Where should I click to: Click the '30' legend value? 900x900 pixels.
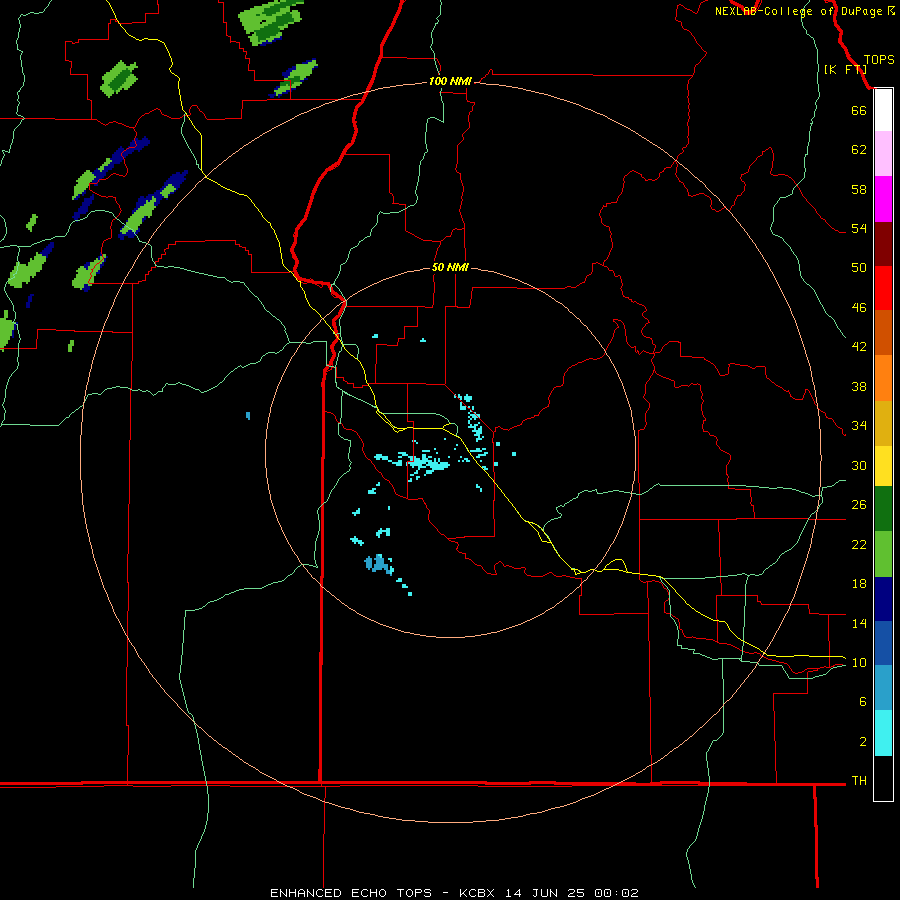click(859, 465)
